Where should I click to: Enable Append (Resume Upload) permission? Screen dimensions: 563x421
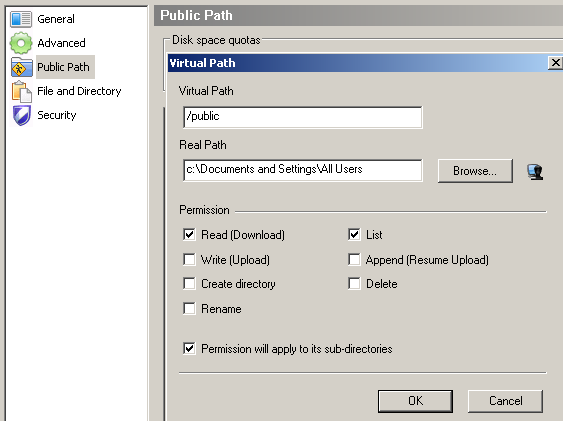tap(354, 259)
